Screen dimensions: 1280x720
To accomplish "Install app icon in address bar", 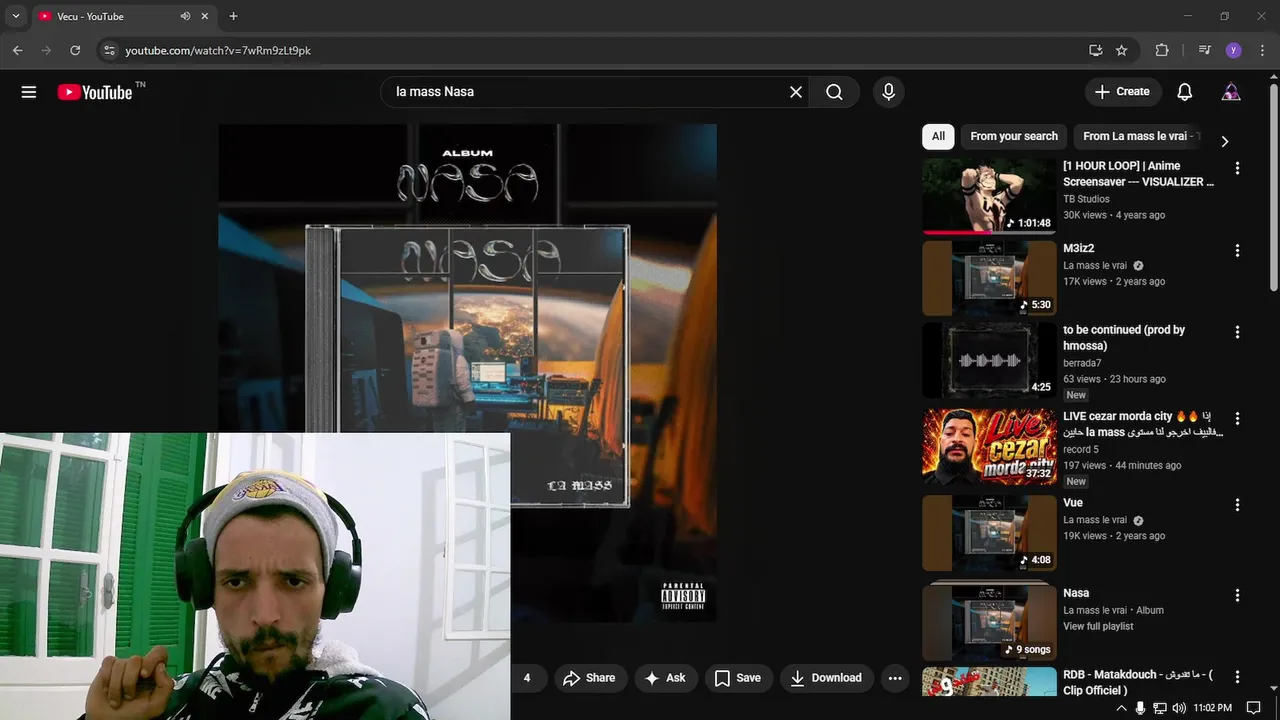I will [x=1095, y=50].
